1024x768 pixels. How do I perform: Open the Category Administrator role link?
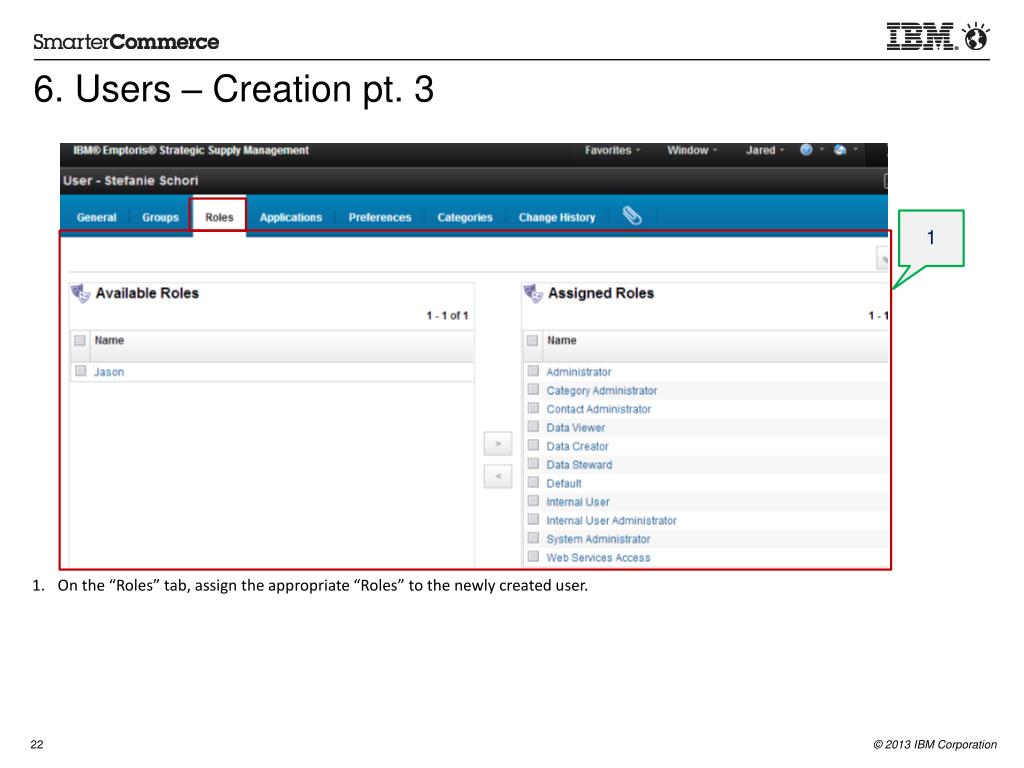(x=601, y=391)
